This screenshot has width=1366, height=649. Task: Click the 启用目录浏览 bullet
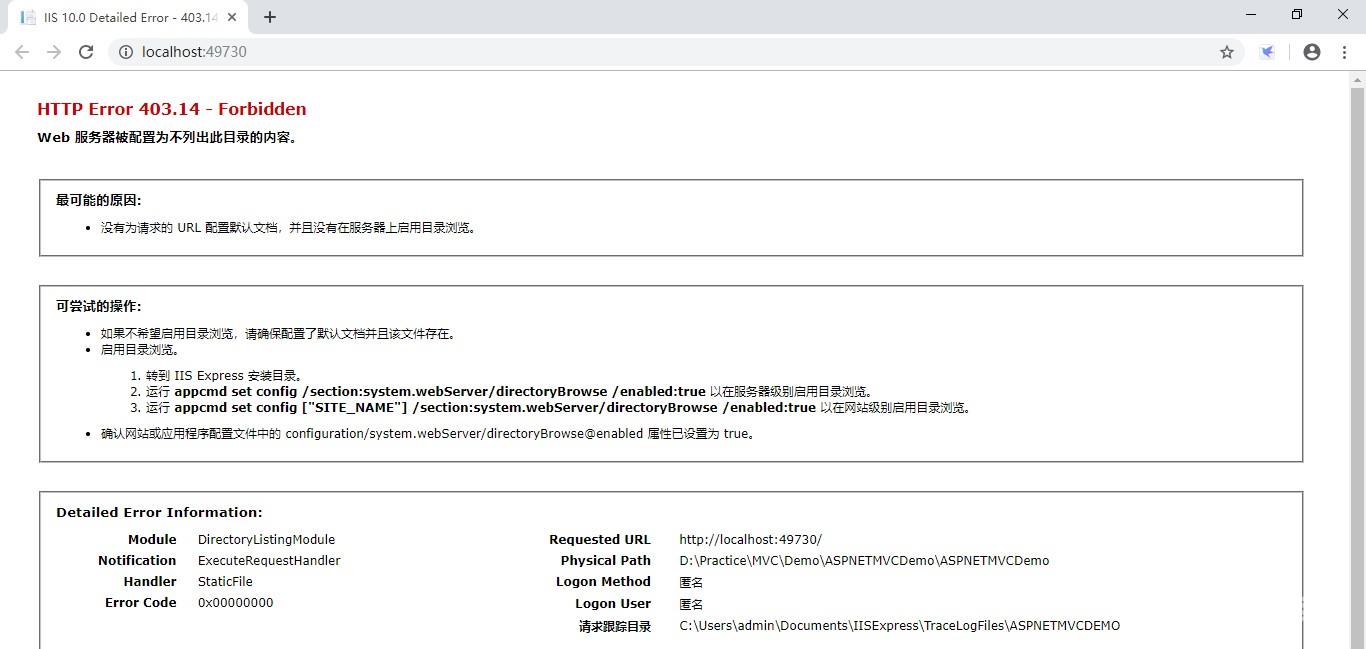140,350
